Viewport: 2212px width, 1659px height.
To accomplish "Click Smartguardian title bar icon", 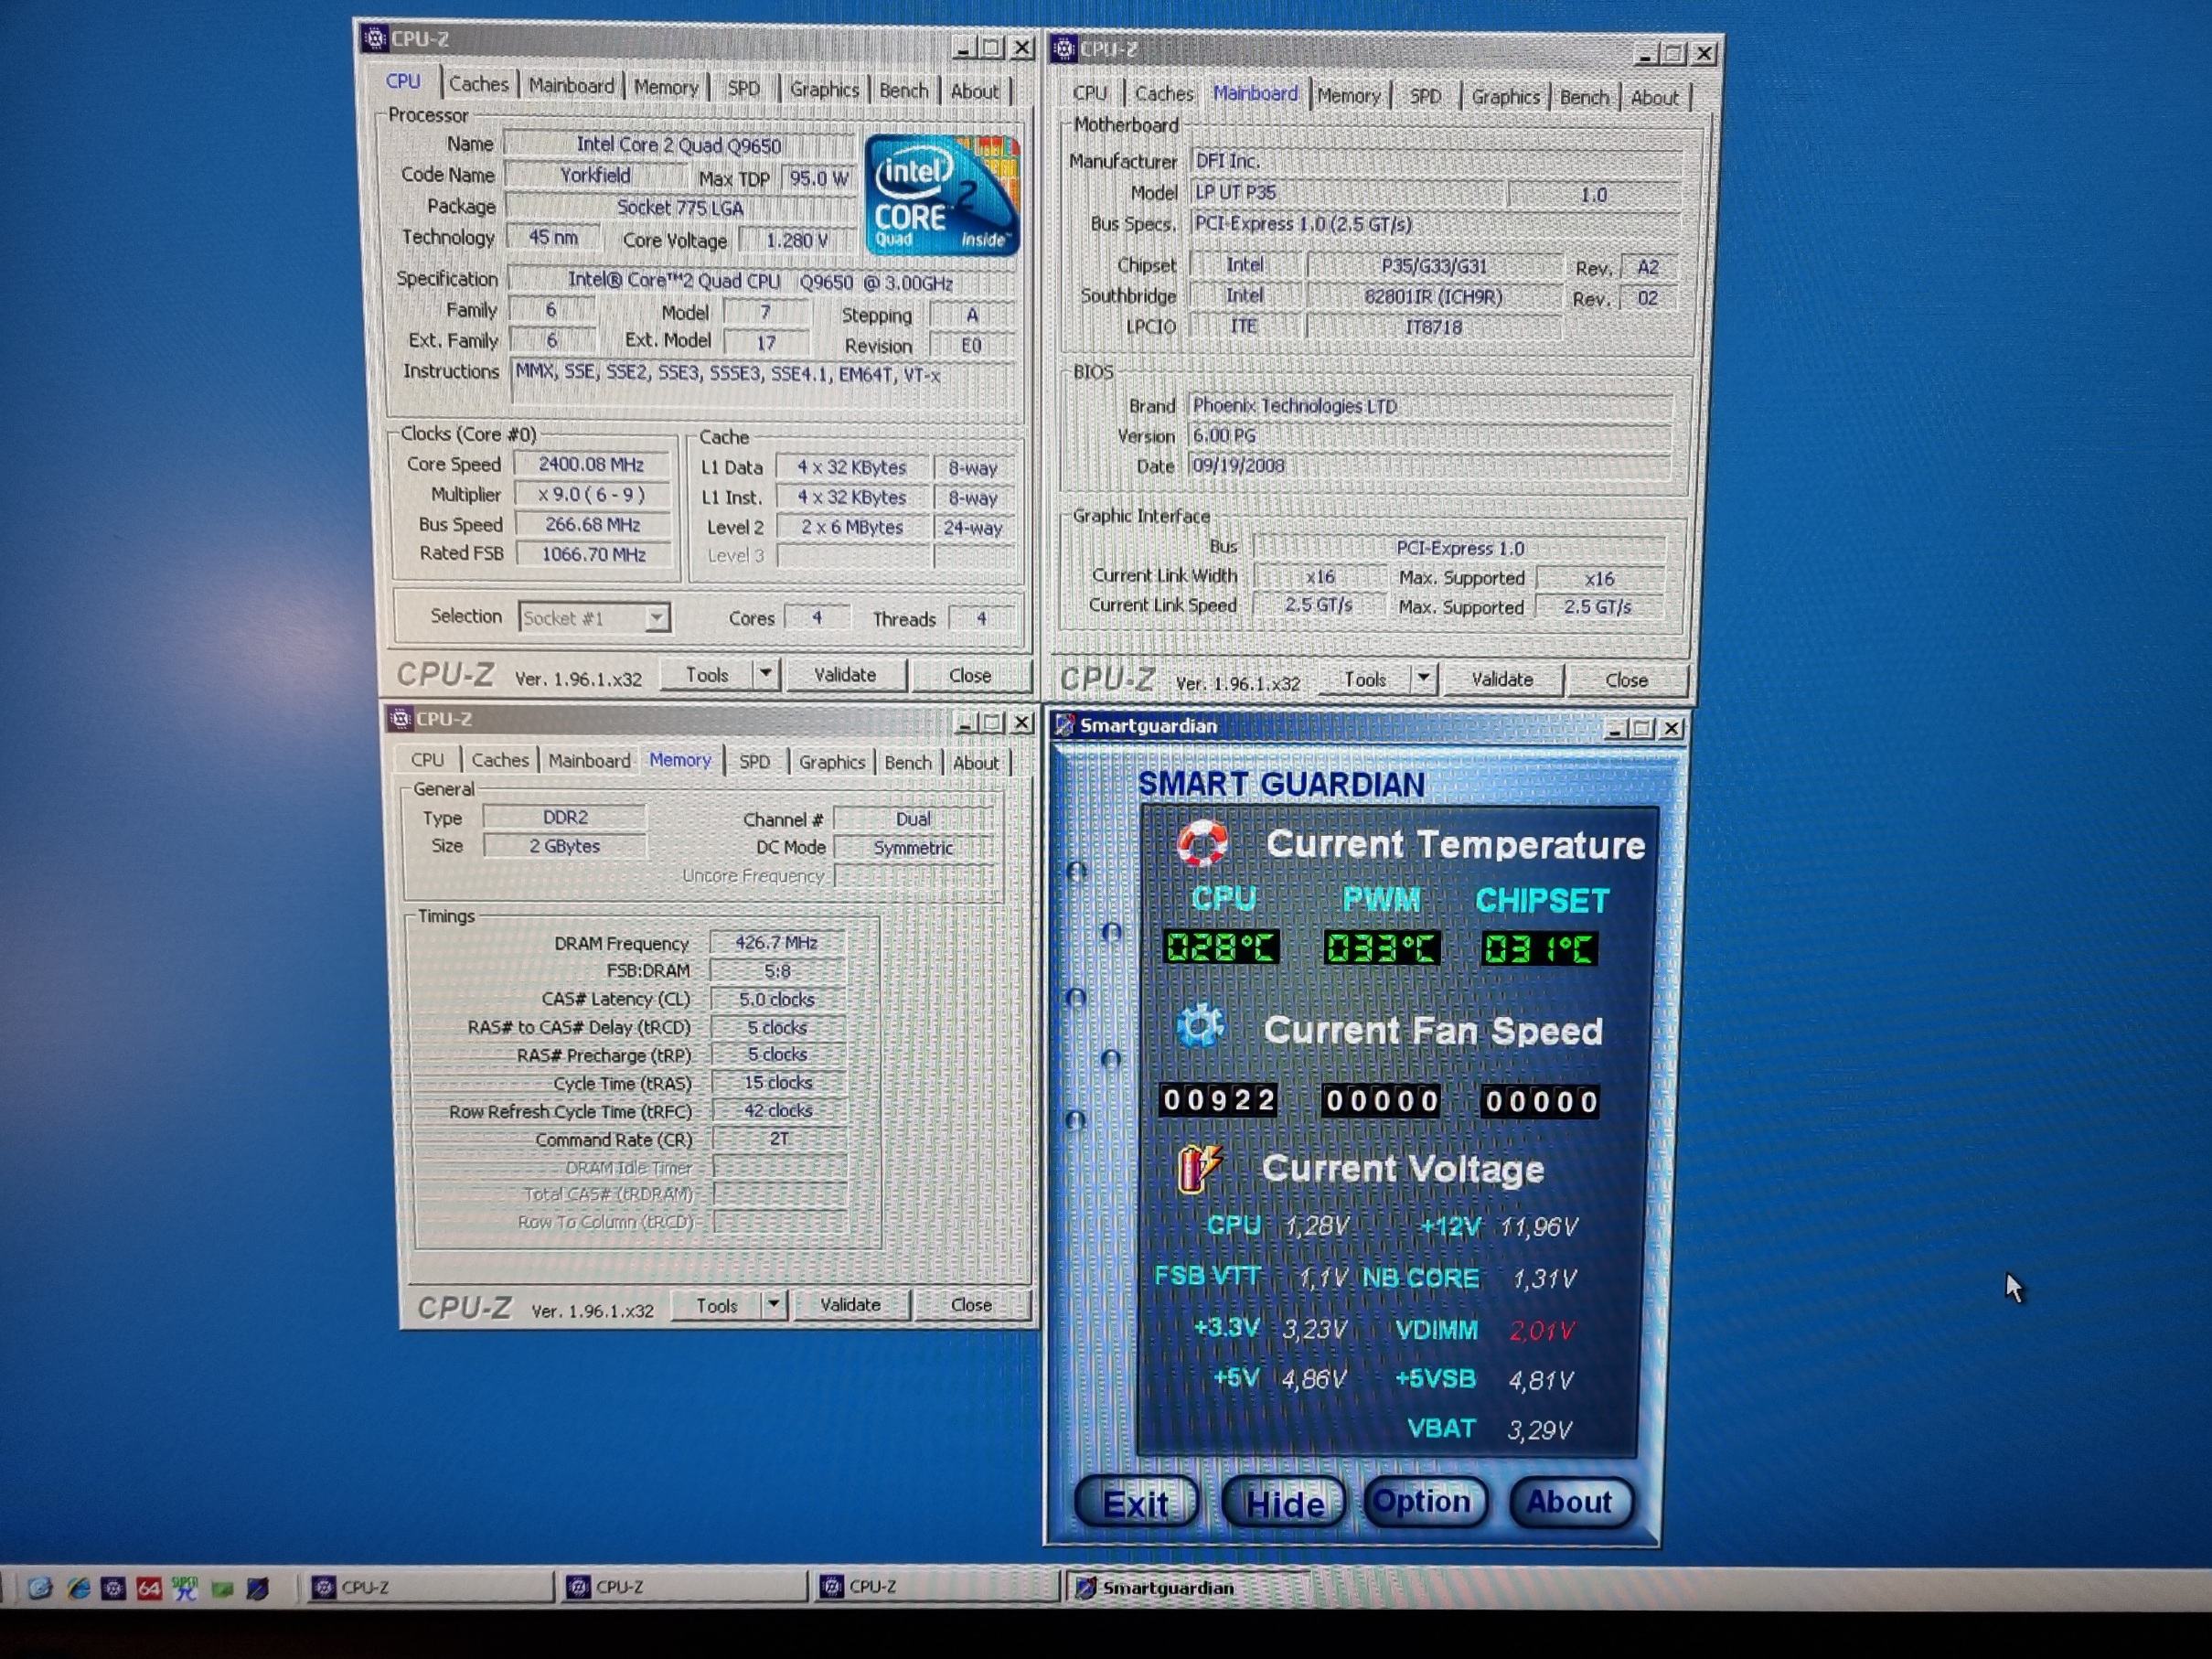I will tap(1064, 725).
